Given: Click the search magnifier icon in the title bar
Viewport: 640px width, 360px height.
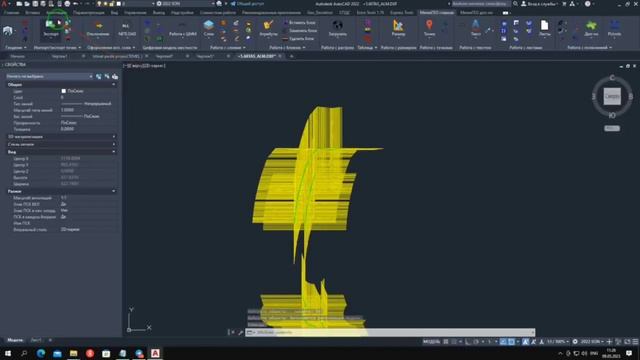Looking at the screenshot, I should tap(515, 4).
